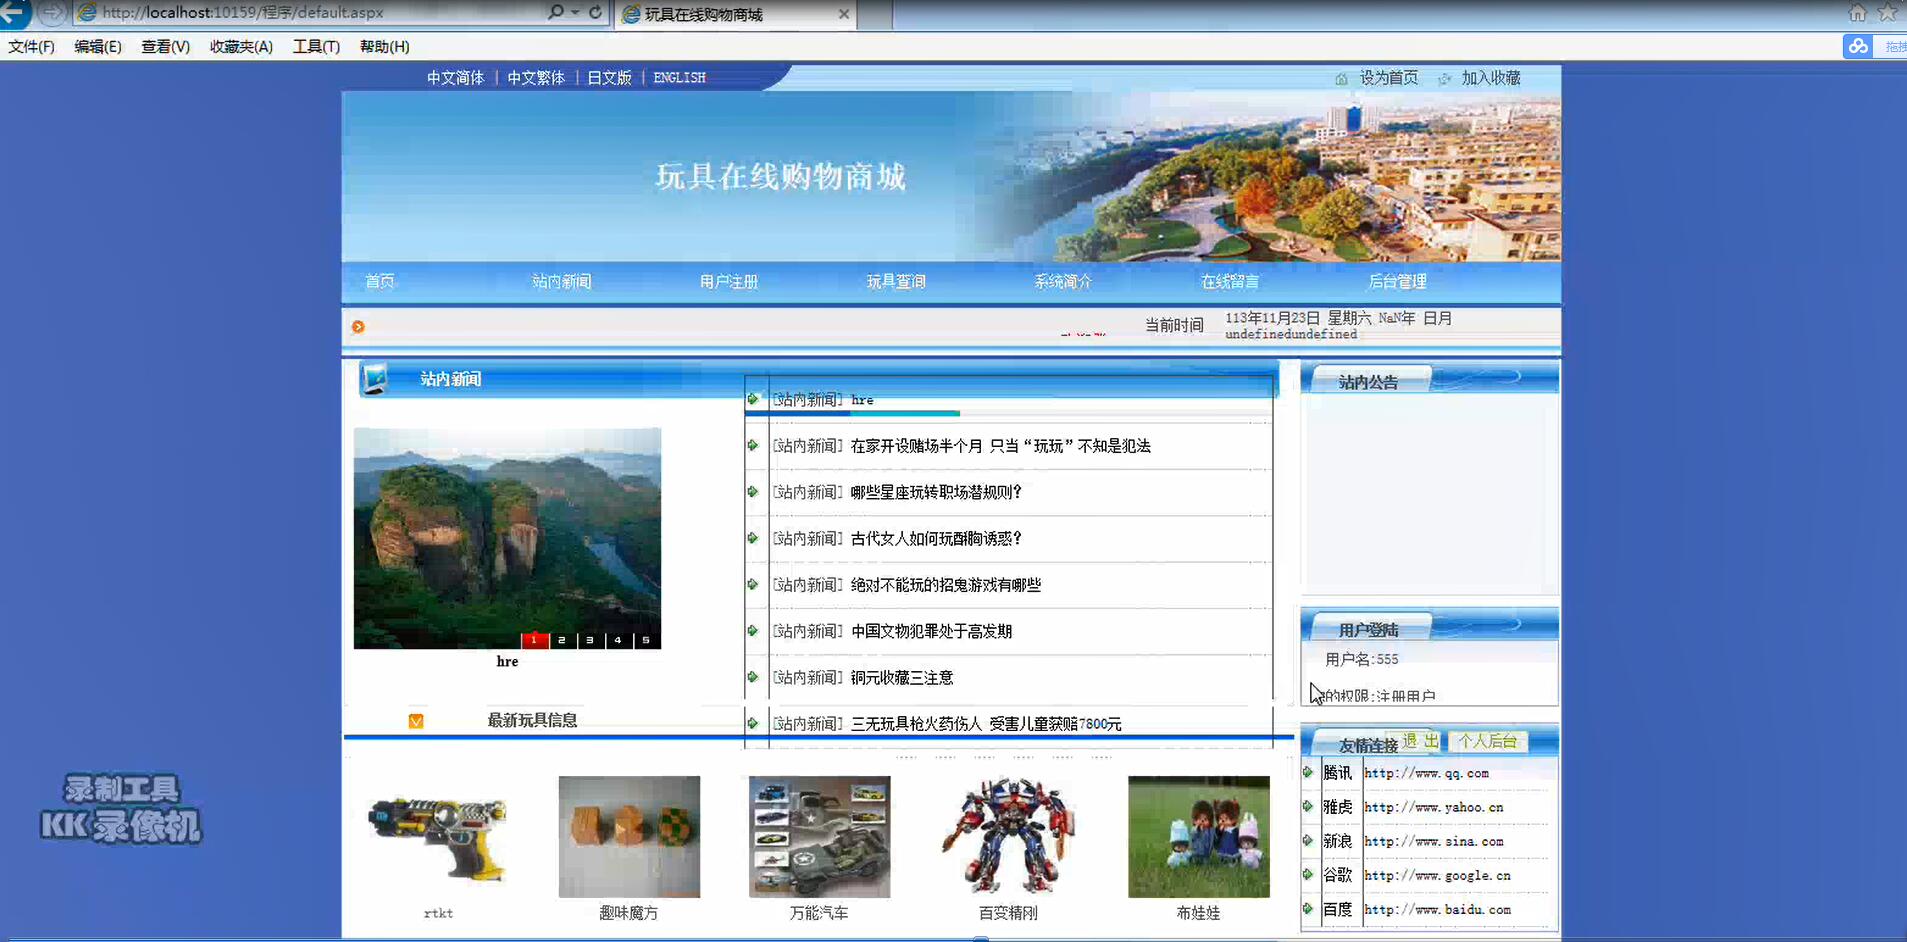
Task: Click the 个人后台 button
Action: [1488, 741]
